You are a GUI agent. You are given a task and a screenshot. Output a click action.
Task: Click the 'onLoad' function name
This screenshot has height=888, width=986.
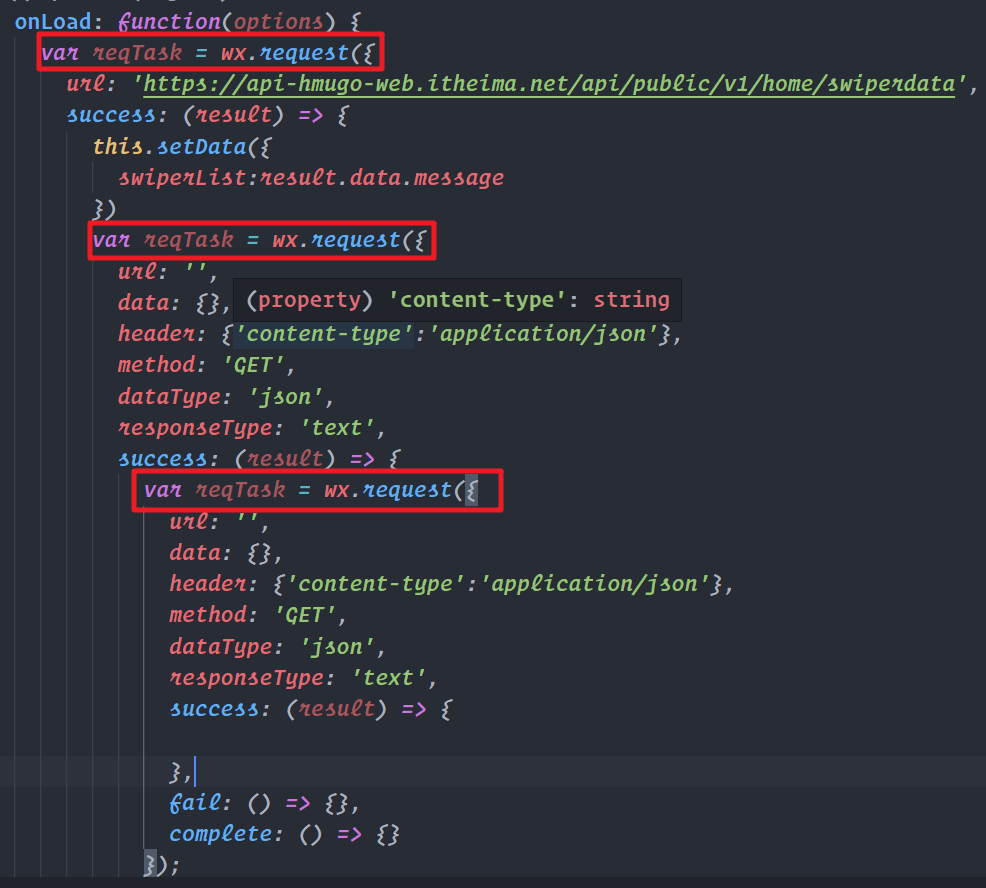[x=53, y=22]
